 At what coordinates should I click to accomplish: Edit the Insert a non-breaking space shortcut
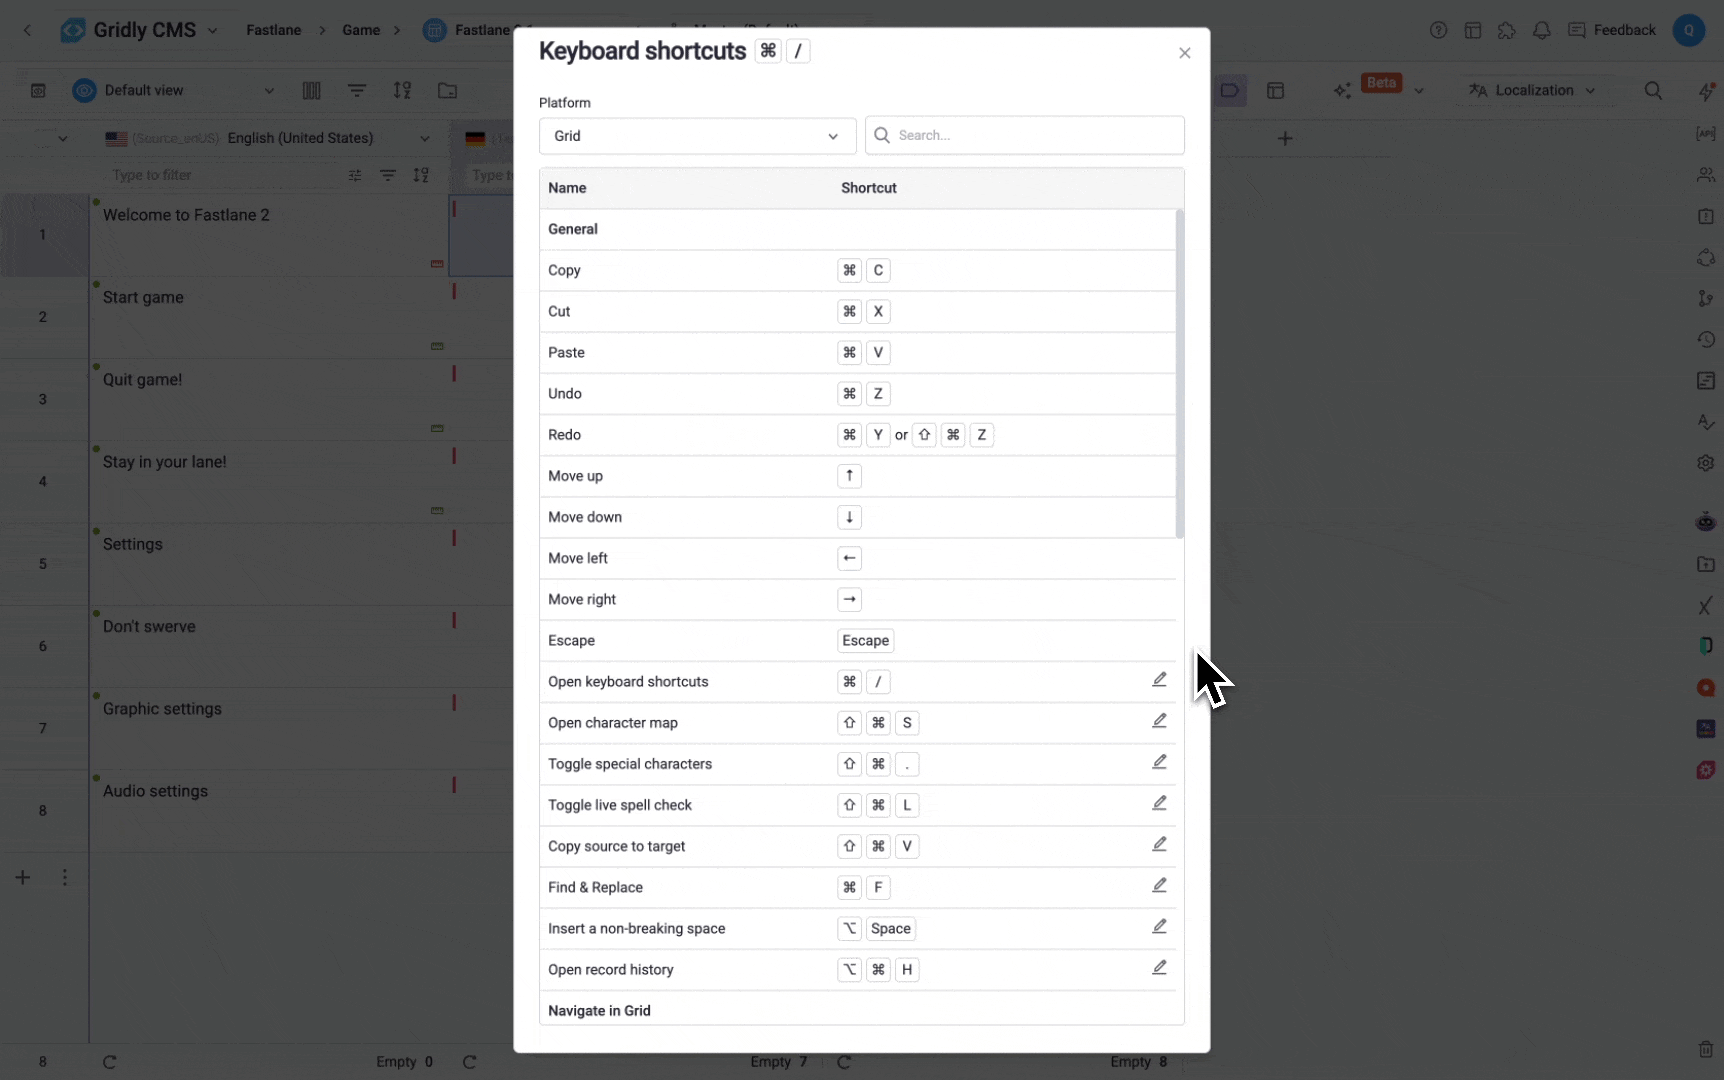click(x=1159, y=927)
